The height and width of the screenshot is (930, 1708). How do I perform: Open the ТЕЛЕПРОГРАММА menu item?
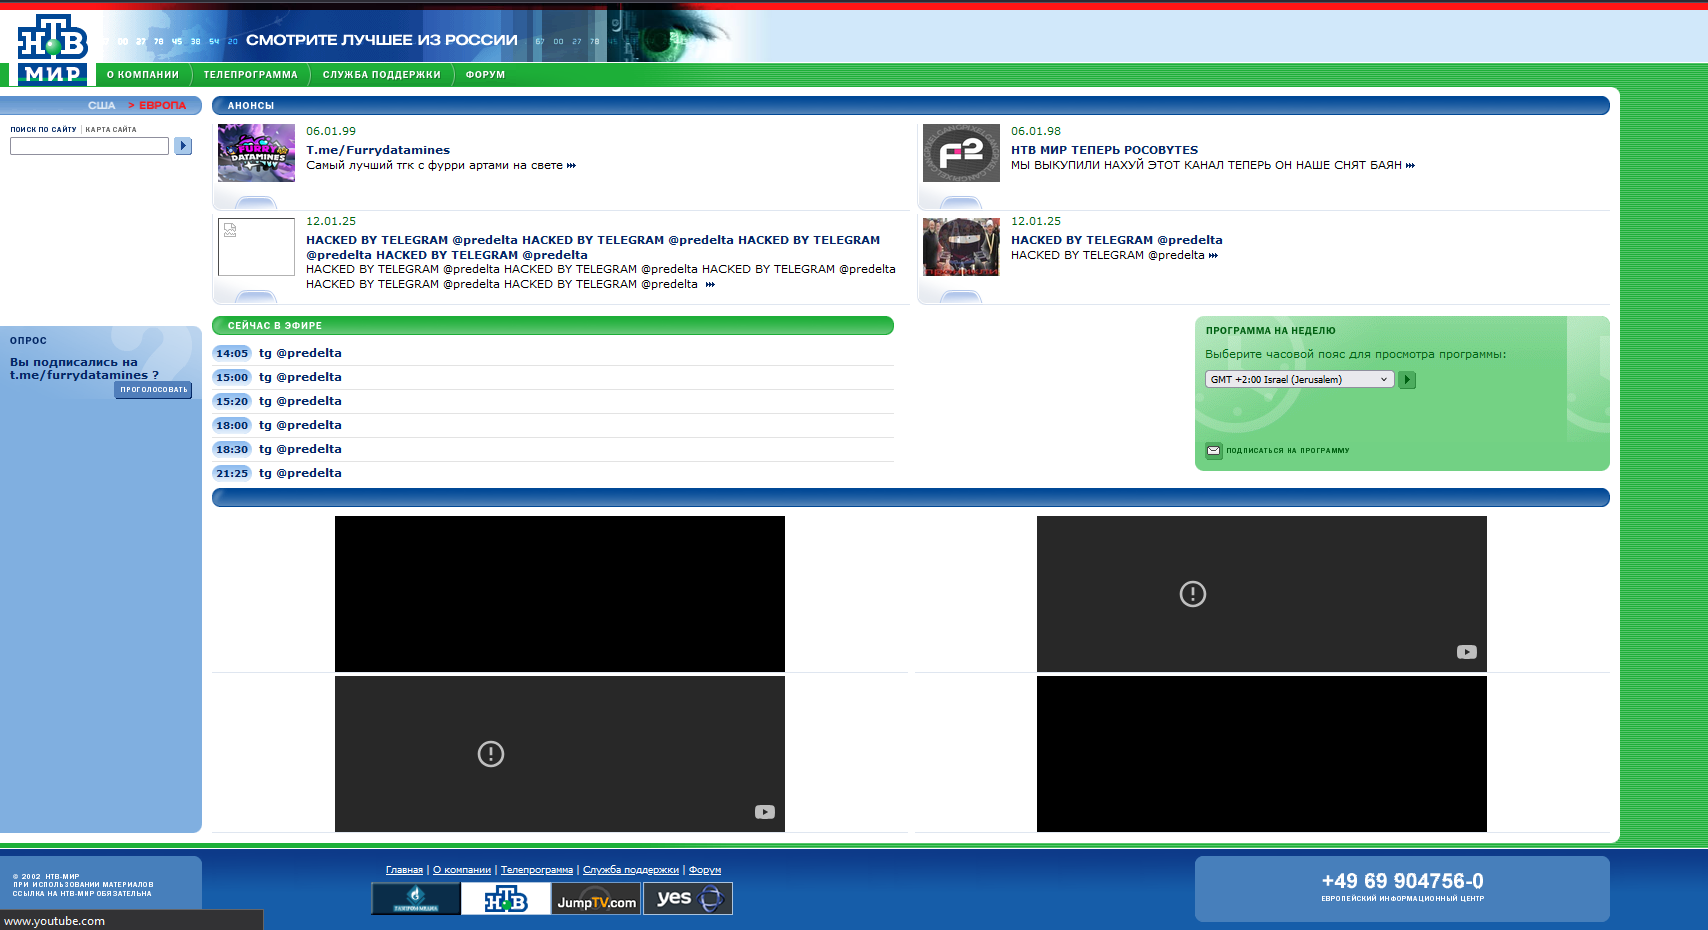[251, 75]
